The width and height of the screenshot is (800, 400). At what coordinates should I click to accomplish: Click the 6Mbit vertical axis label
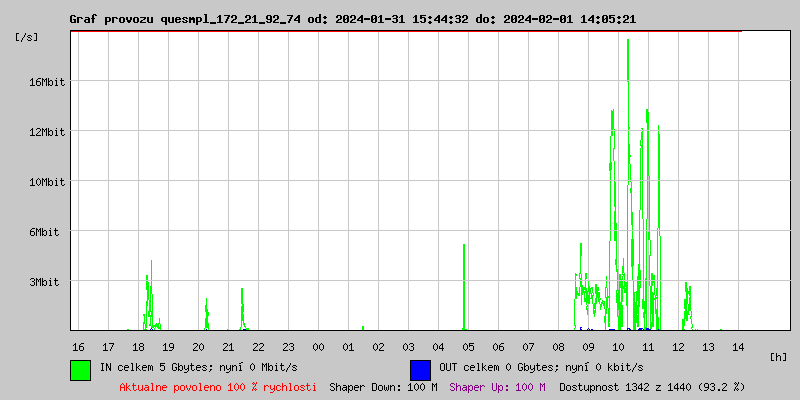point(46,232)
